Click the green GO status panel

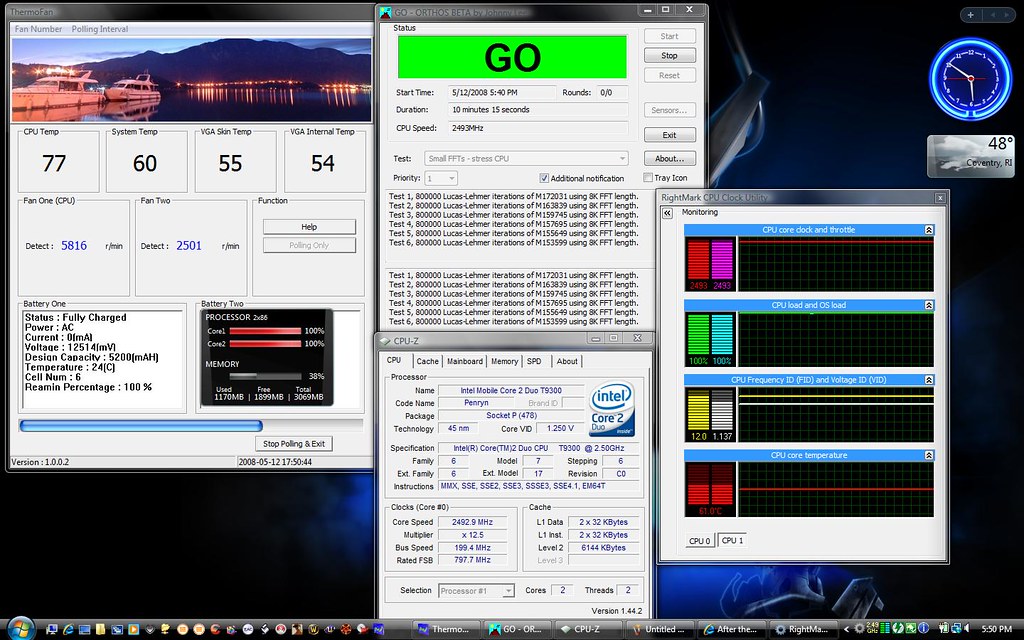[x=512, y=57]
